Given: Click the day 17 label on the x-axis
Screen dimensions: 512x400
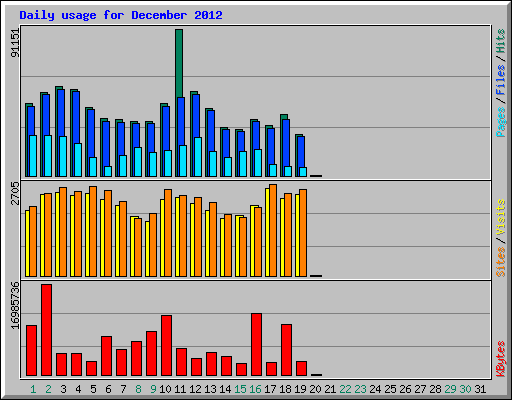Looking at the screenshot, I should [x=270, y=389].
